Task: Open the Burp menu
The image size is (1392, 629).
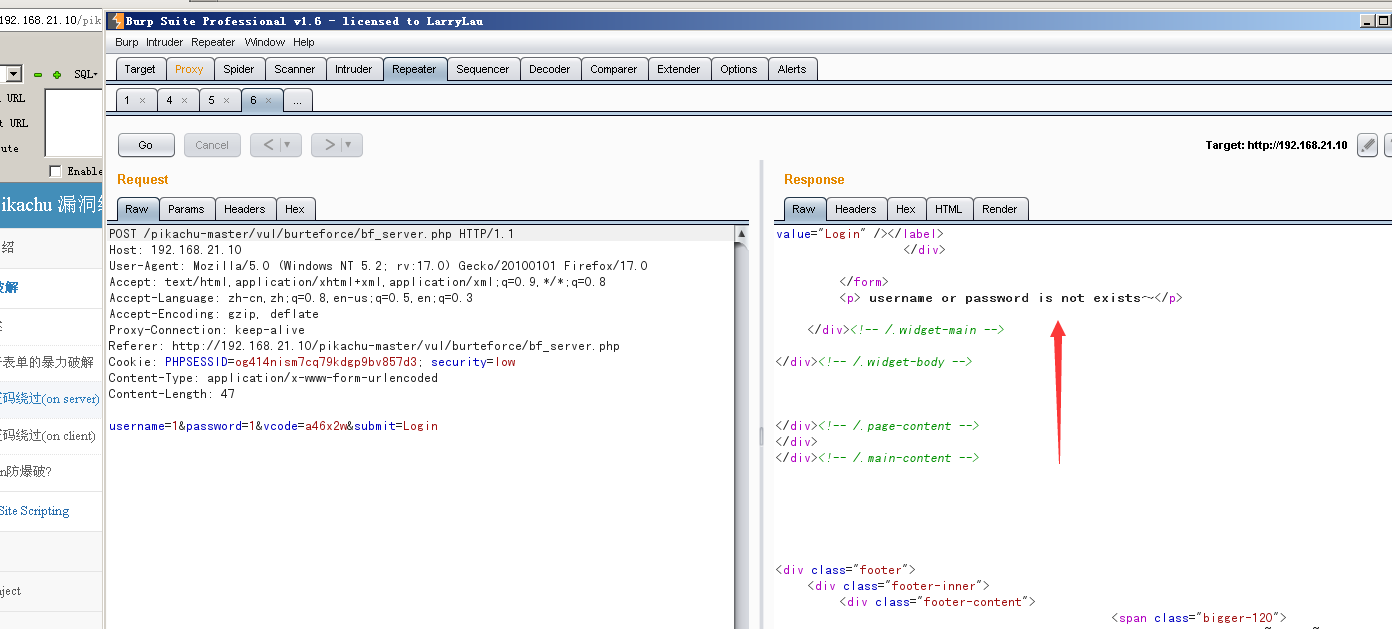Action: pos(126,43)
